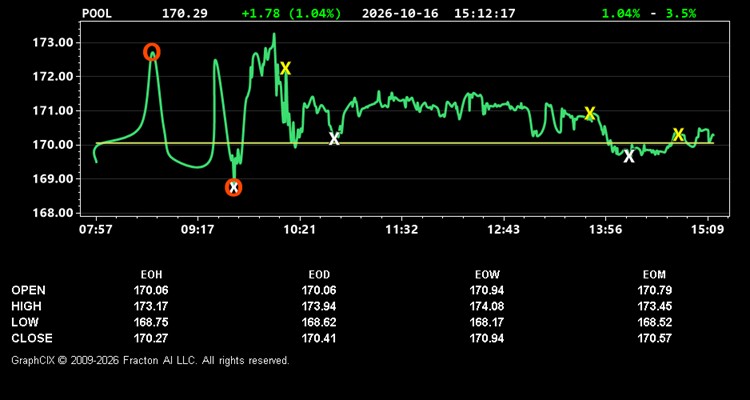This screenshot has width=750, height=400.
Task: Click the EOH column header
Action: coord(151,275)
